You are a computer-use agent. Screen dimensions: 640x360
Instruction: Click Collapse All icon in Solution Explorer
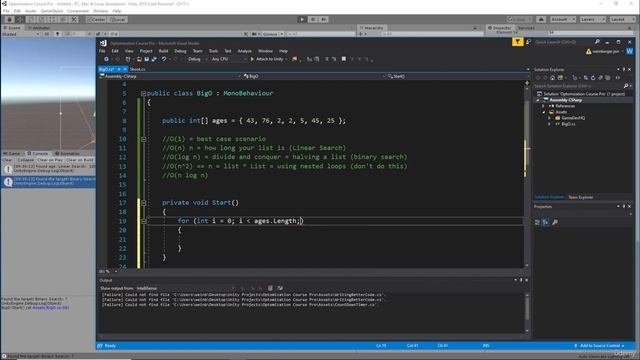(x=600, y=78)
